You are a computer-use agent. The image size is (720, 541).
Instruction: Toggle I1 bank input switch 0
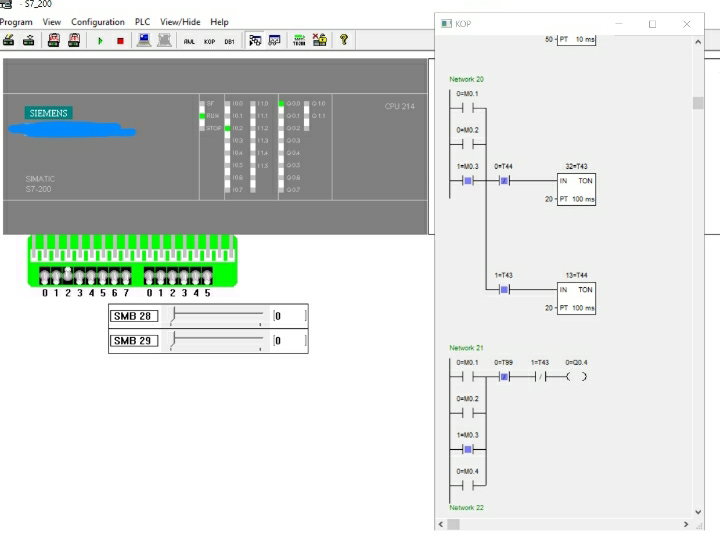(x=149, y=277)
